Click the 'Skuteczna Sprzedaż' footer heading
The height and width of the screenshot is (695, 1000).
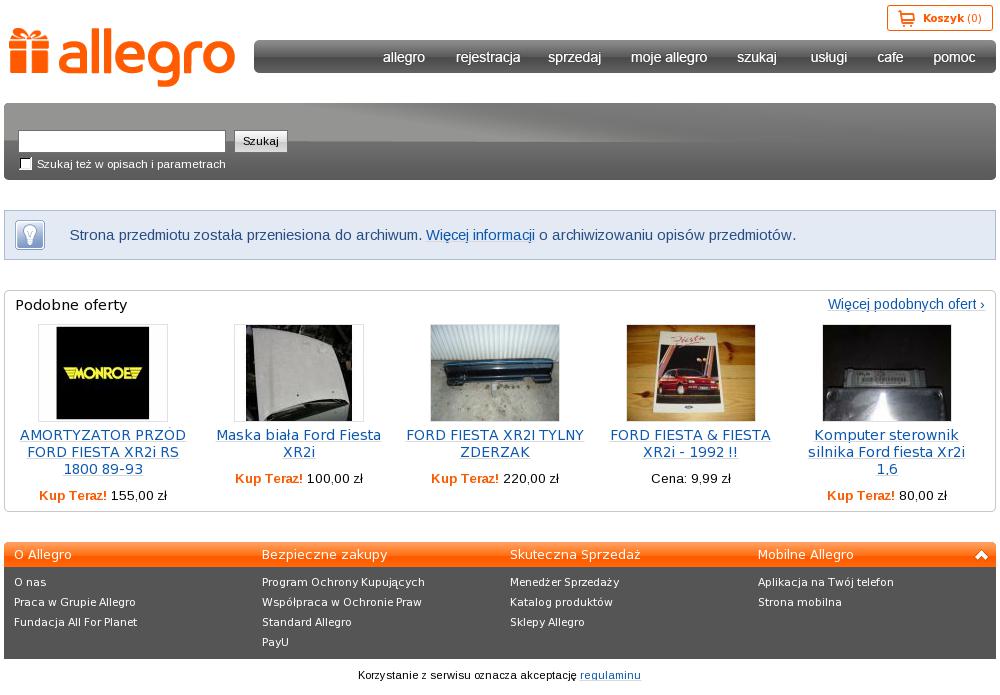point(575,555)
